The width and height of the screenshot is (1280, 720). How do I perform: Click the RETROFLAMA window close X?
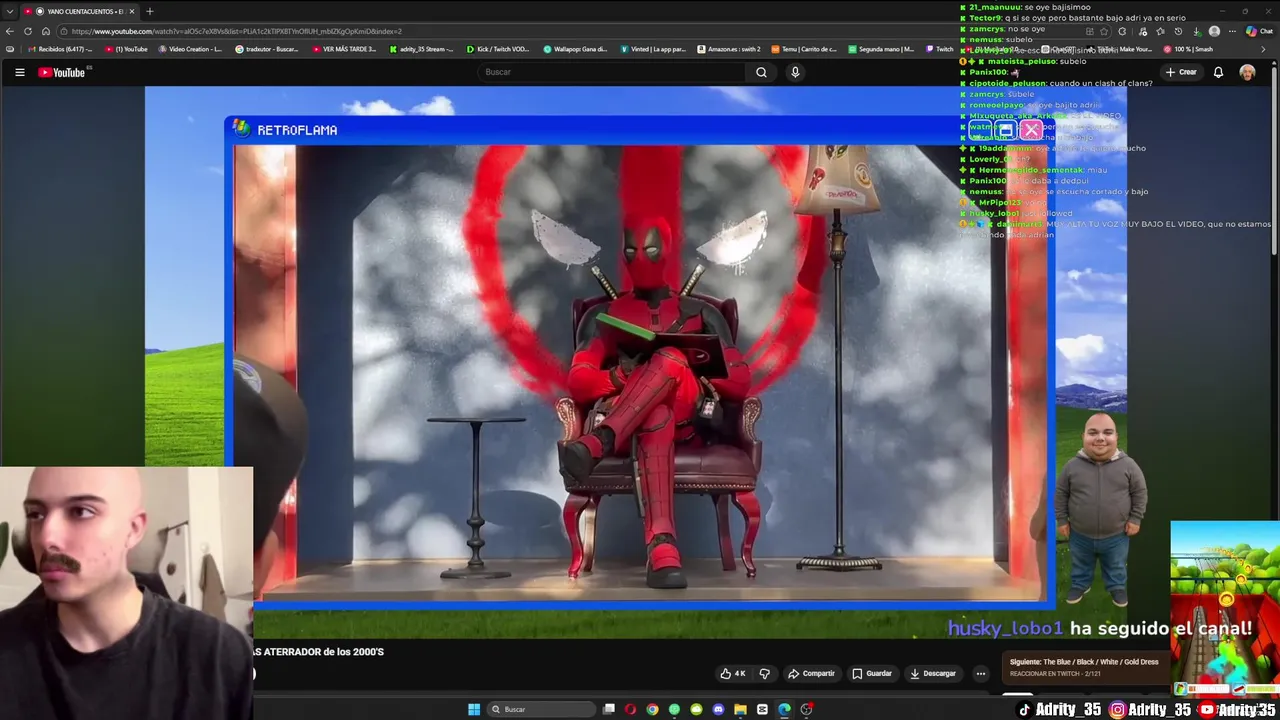click(x=1031, y=130)
